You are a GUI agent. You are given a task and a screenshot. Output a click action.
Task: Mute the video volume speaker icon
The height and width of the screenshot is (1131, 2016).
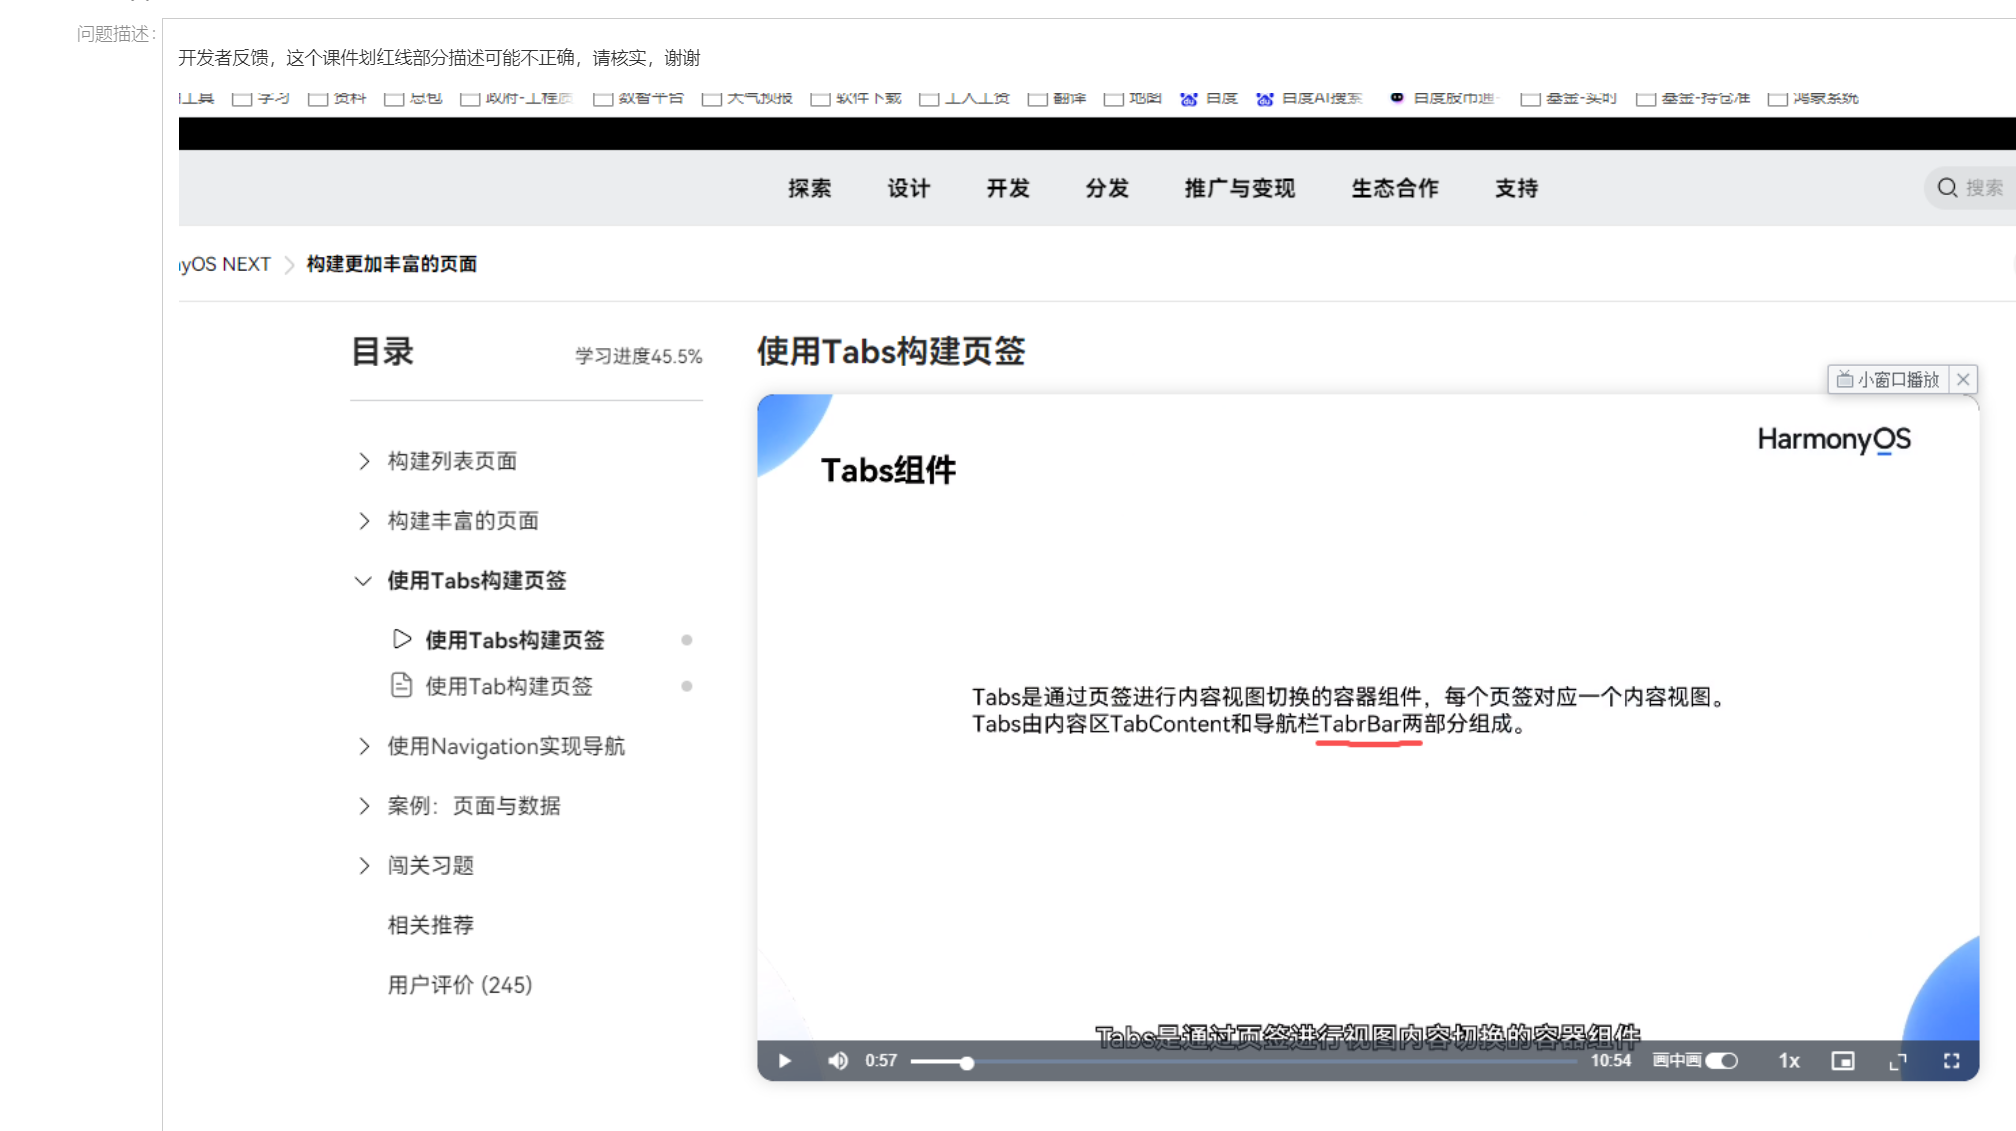coord(838,1061)
